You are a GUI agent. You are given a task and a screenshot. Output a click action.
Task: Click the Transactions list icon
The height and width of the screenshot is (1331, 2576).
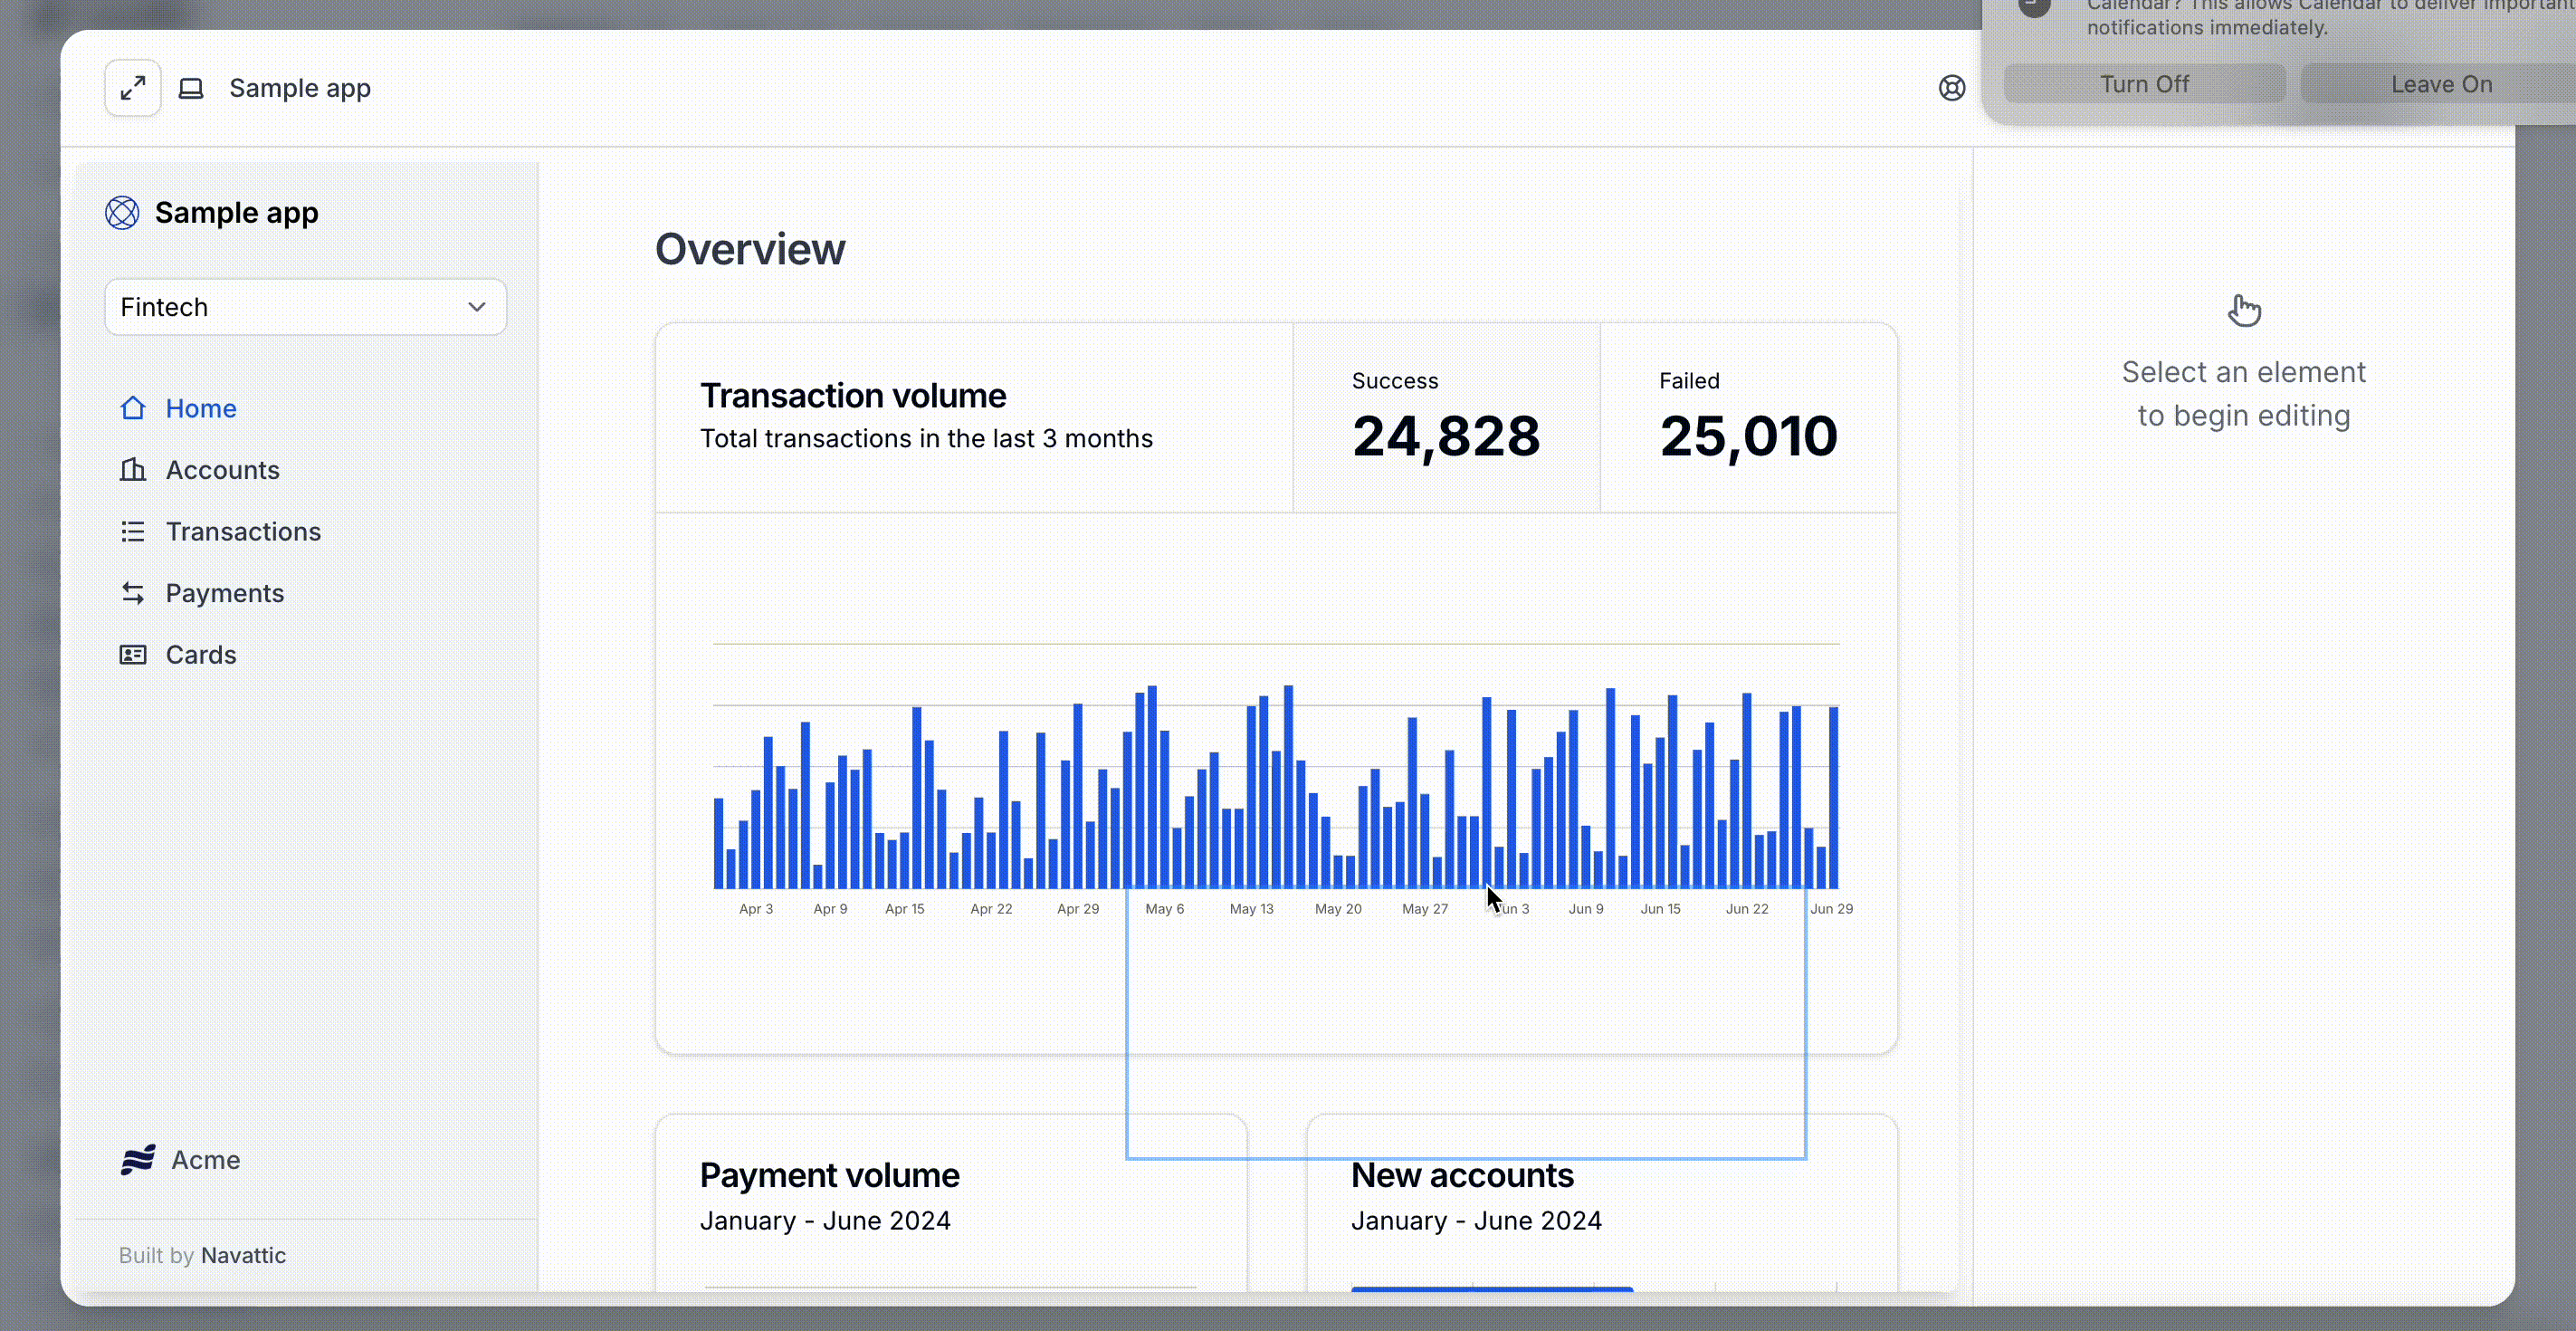(x=133, y=532)
